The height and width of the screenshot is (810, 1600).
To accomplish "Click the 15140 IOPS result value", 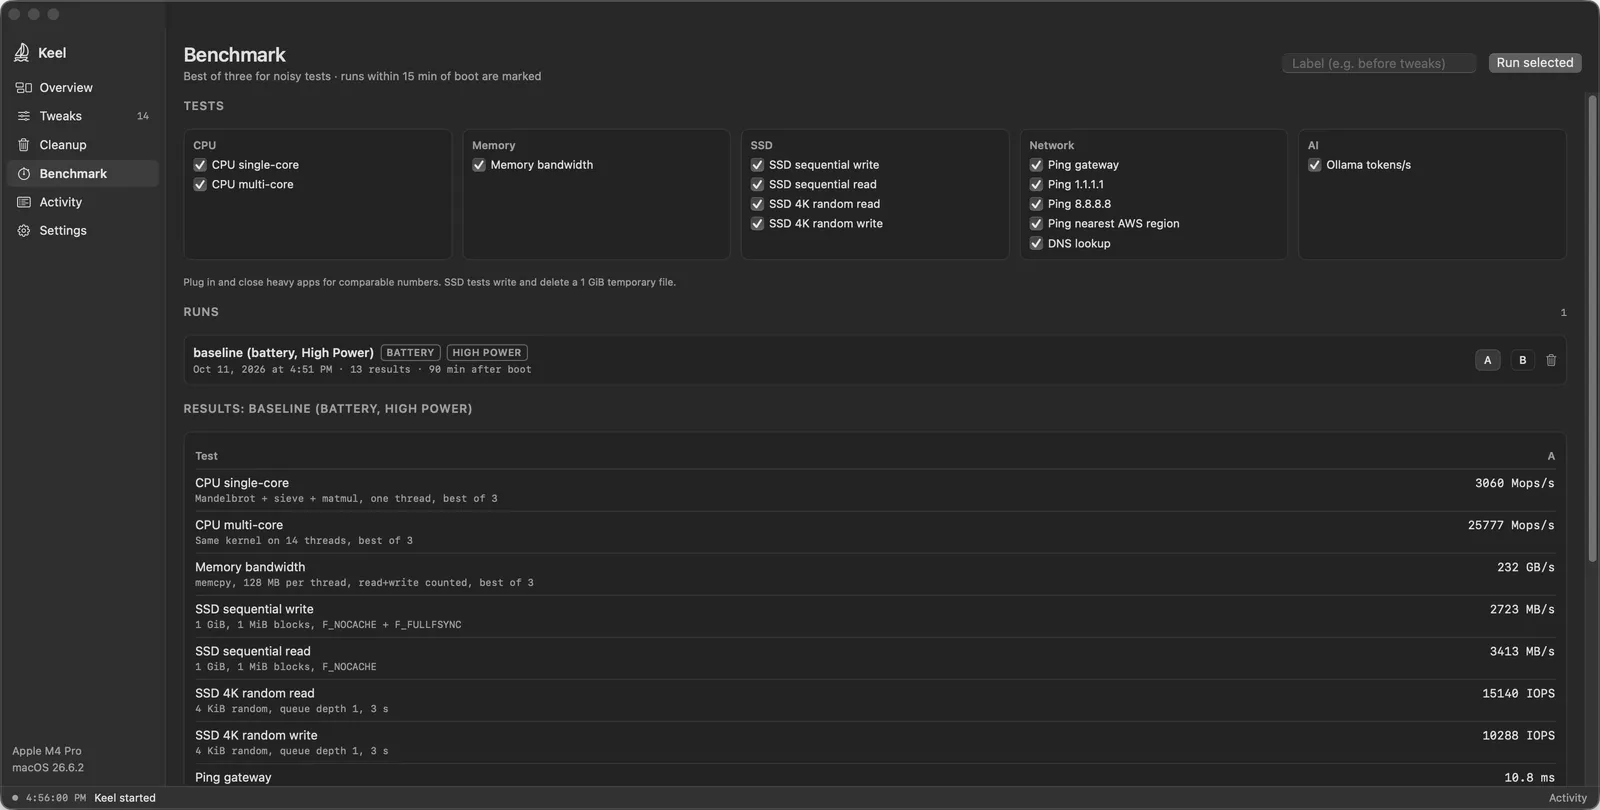I will tap(1518, 694).
